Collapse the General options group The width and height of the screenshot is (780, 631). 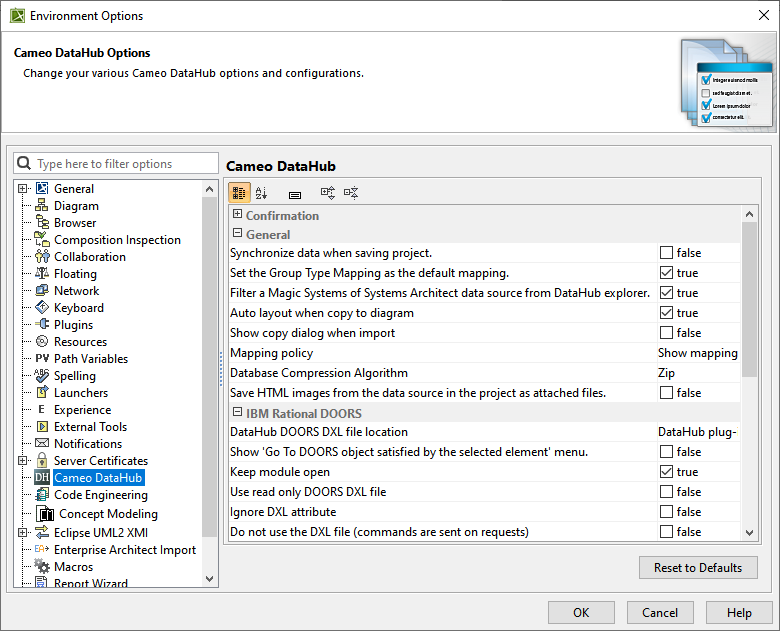point(237,233)
